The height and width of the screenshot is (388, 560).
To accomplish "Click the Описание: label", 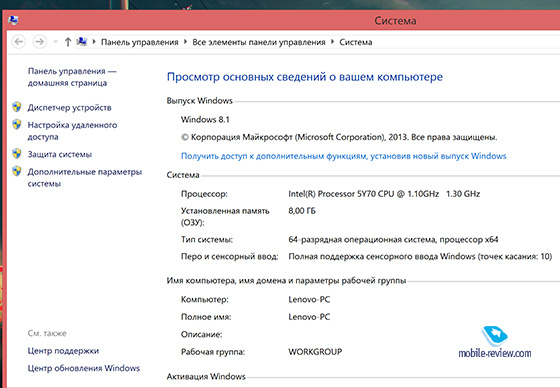I will tap(201, 334).
